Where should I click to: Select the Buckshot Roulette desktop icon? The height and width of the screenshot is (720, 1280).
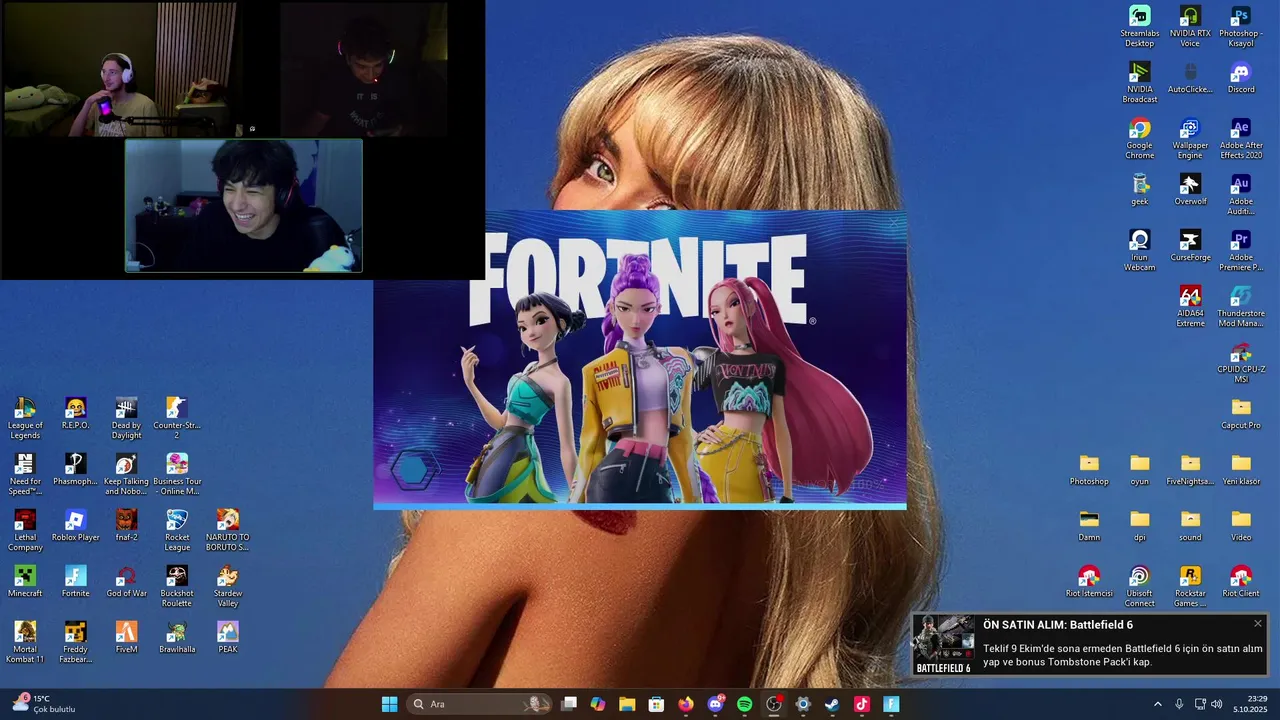pos(177,586)
